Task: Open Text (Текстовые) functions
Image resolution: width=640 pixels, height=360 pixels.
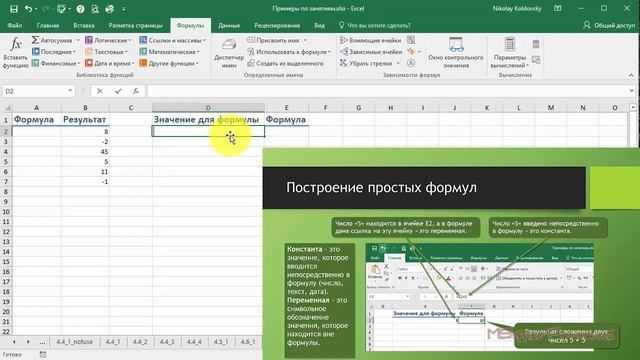Action: (x=106, y=52)
